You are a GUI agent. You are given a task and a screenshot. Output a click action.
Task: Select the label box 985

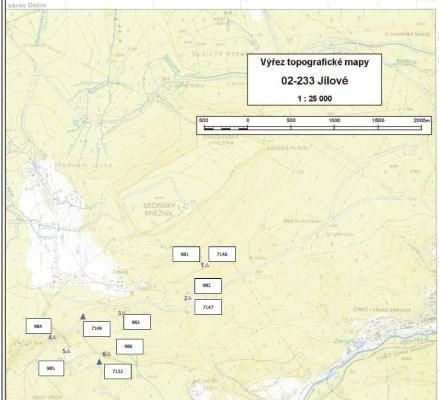click(51, 368)
